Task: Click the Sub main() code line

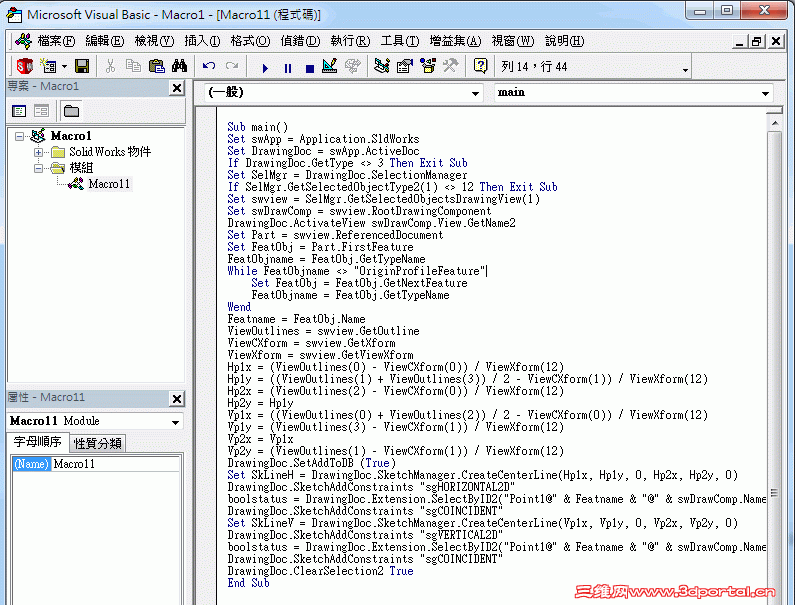Action: (258, 127)
